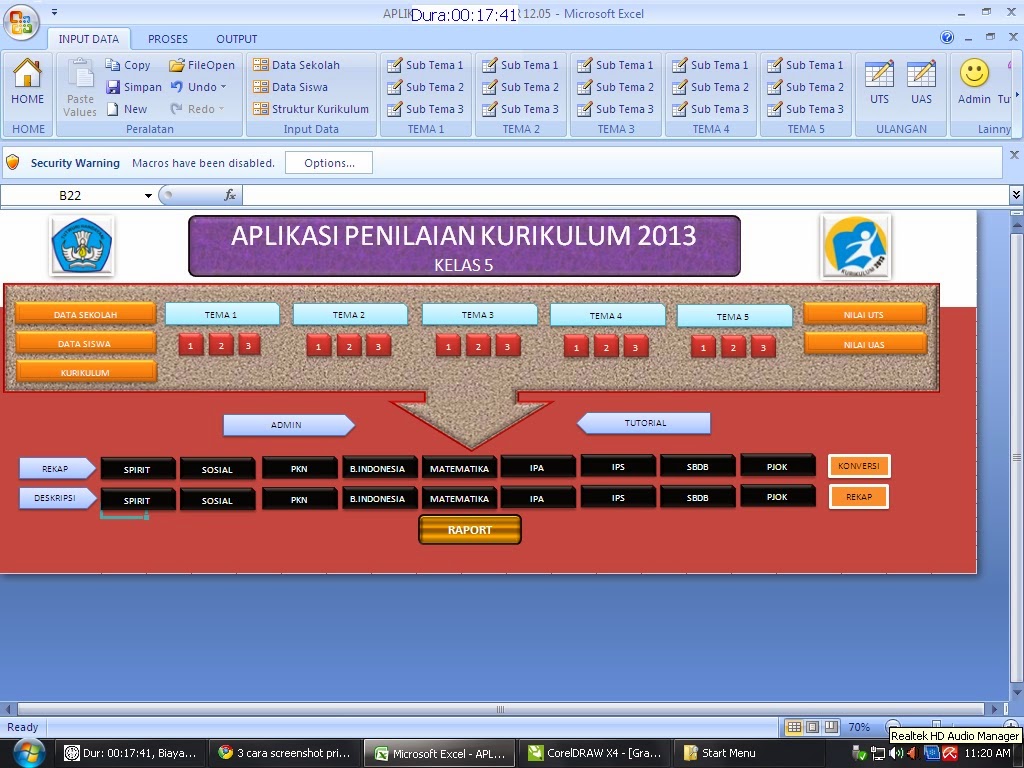The width and height of the screenshot is (1024, 768).
Task: Click the 70% zoom level indicator
Action: click(x=859, y=727)
